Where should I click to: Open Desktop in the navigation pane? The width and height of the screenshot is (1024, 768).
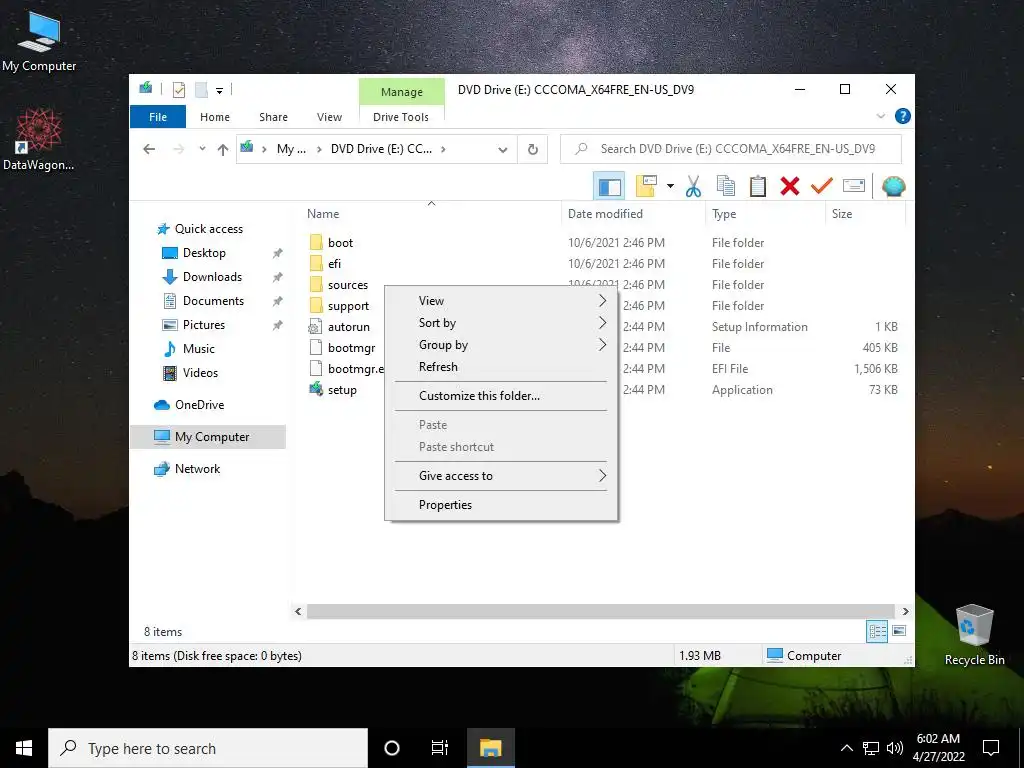pyautogui.click(x=204, y=253)
